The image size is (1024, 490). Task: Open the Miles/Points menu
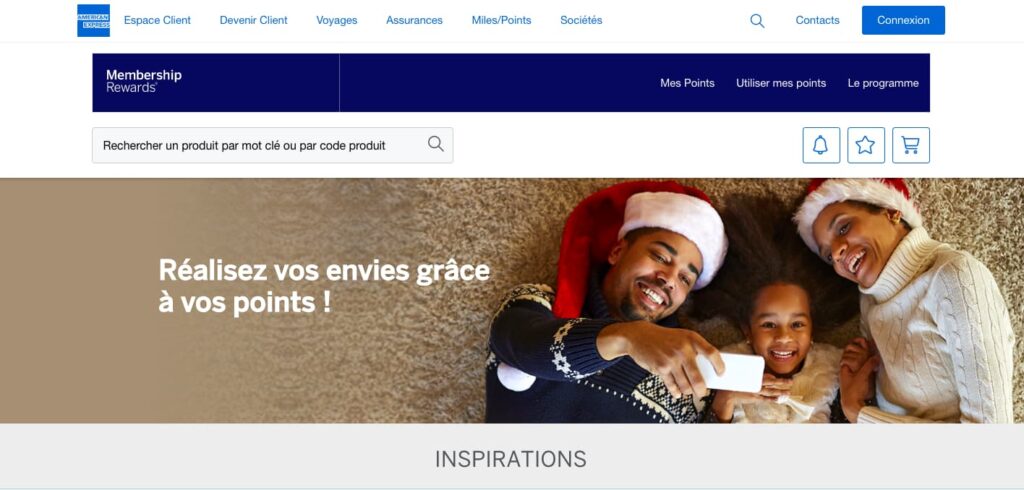click(x=502, y=20)
